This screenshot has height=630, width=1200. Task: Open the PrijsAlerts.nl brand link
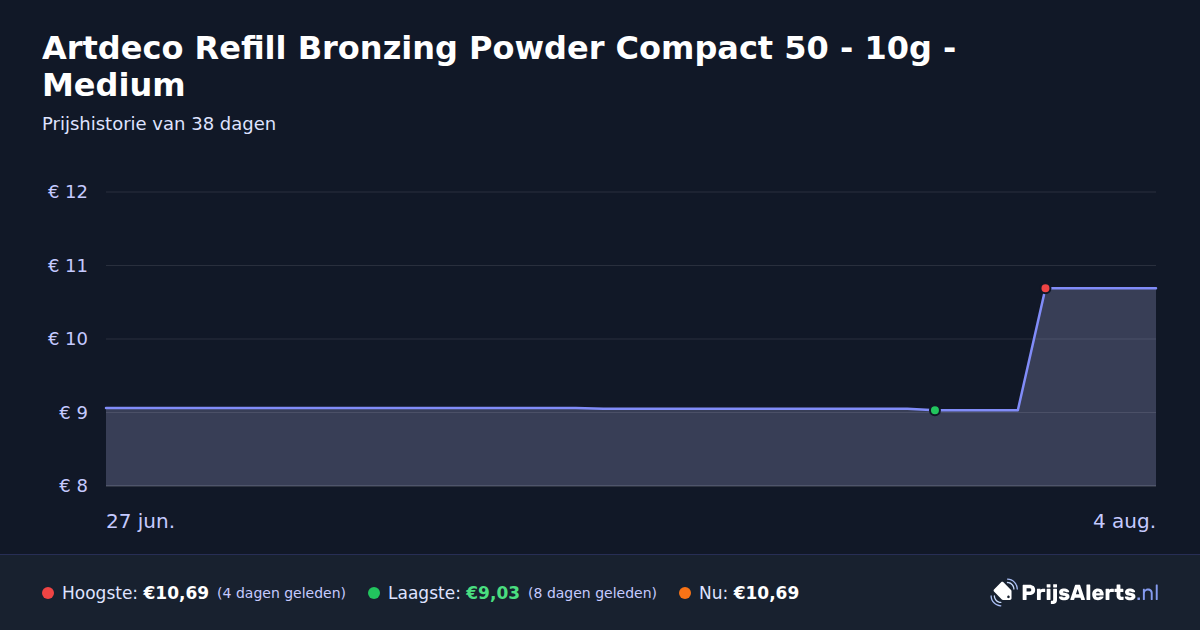coord(1075,592)
